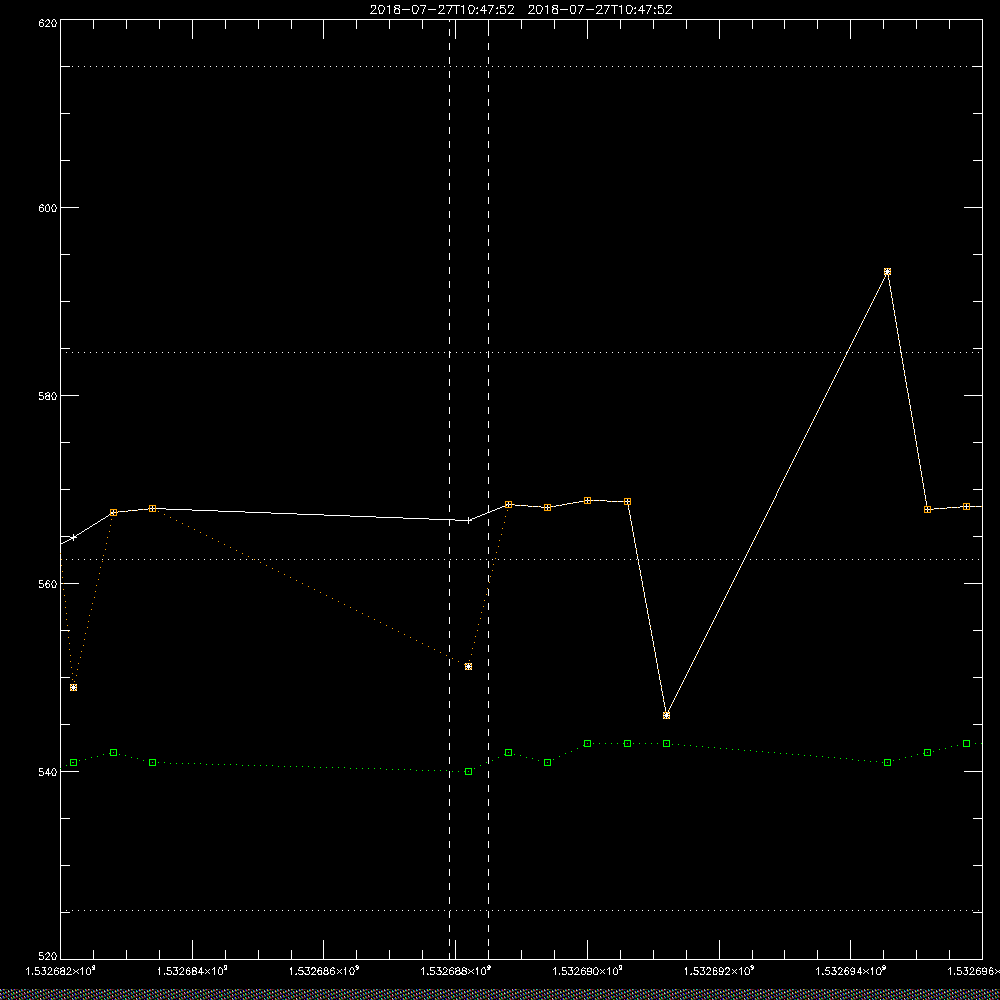Click the leftmost green square data point

[x=73, y=763]
